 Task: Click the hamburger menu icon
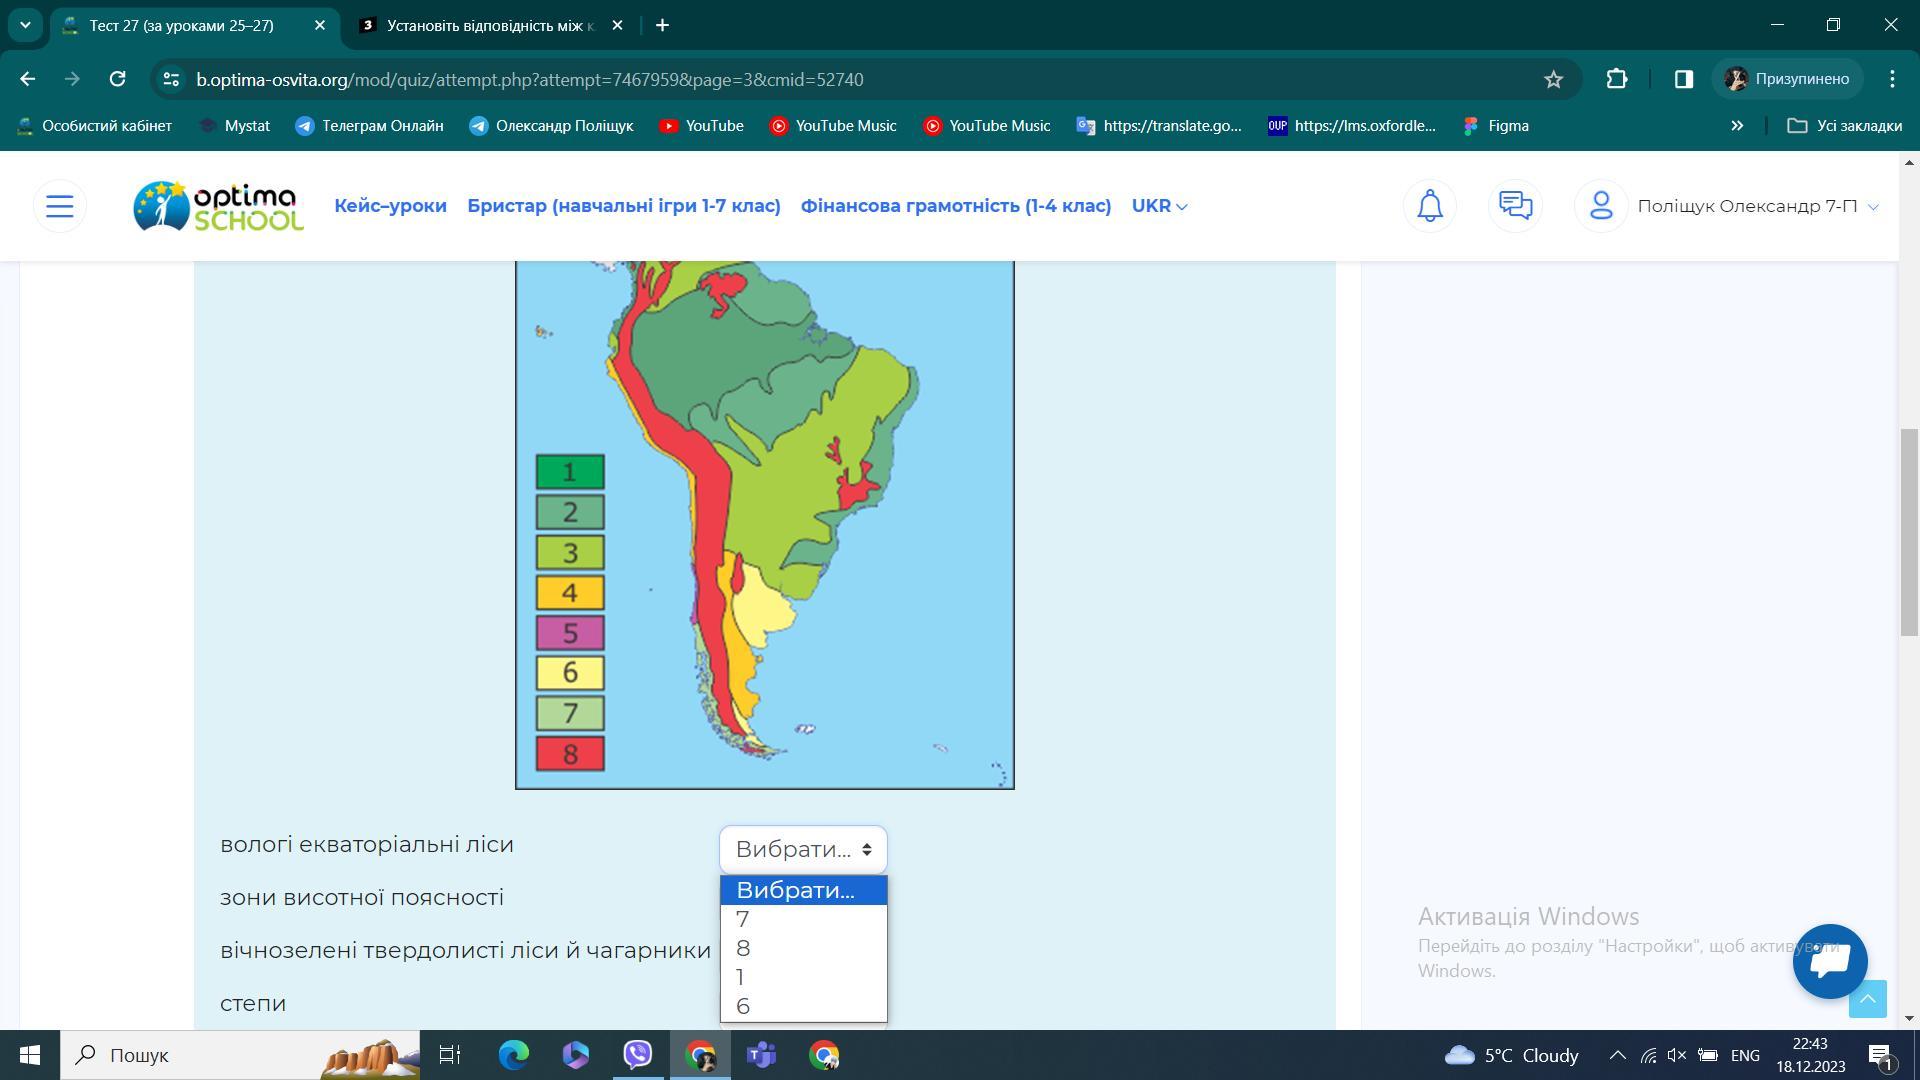coord(60,206)
